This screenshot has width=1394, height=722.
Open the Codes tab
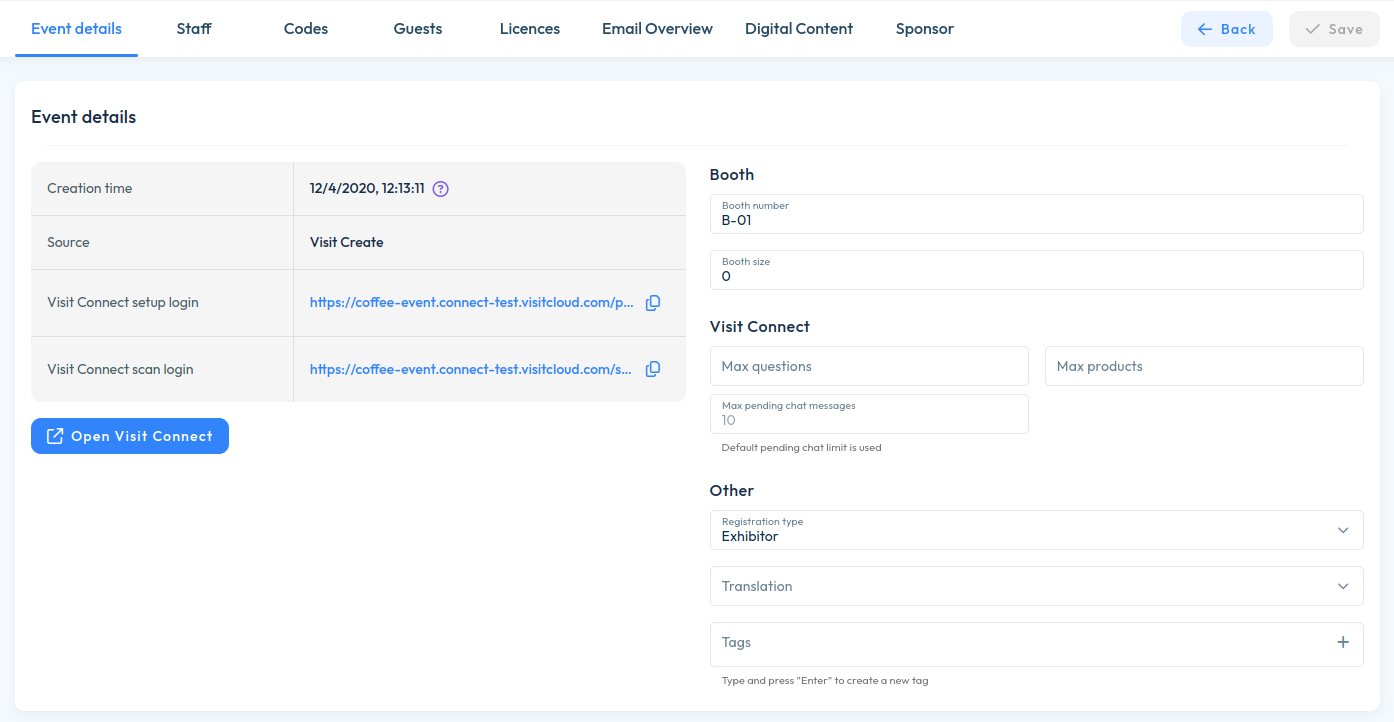[x=306, y=29]
